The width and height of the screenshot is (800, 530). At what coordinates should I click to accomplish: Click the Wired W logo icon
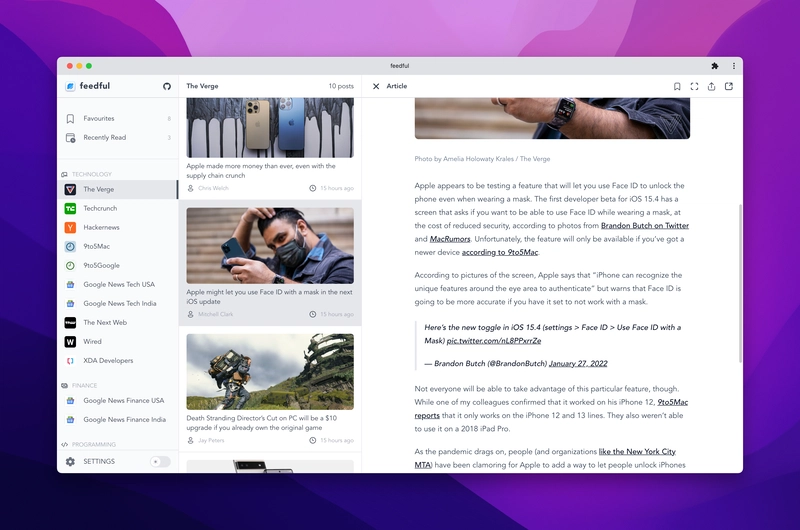click(70, 342)
